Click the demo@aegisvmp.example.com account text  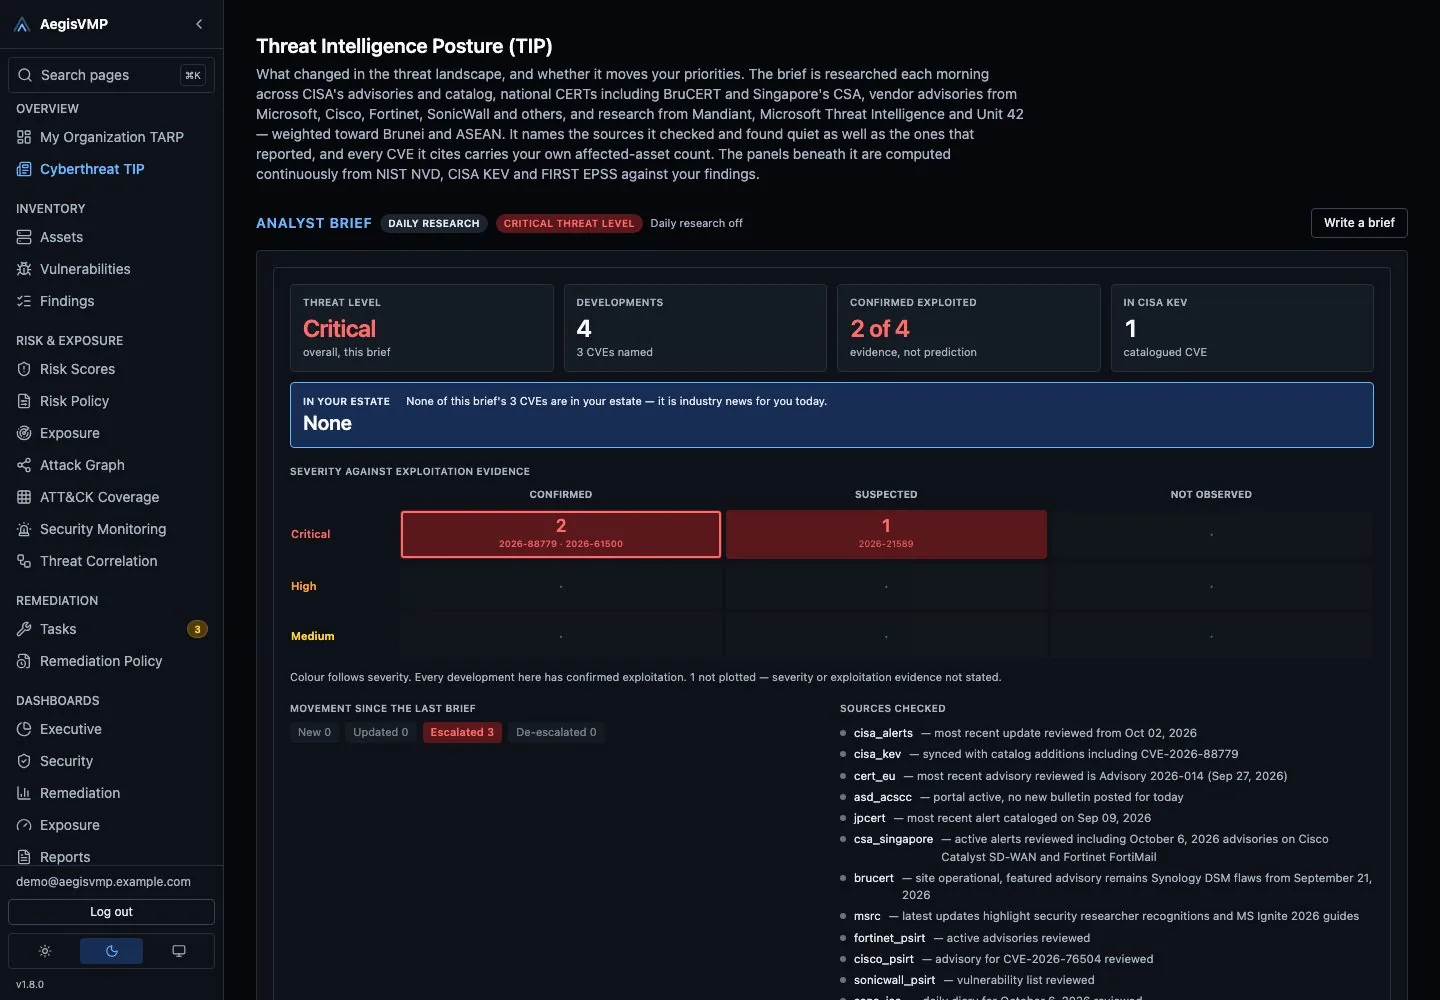[103, 882]
